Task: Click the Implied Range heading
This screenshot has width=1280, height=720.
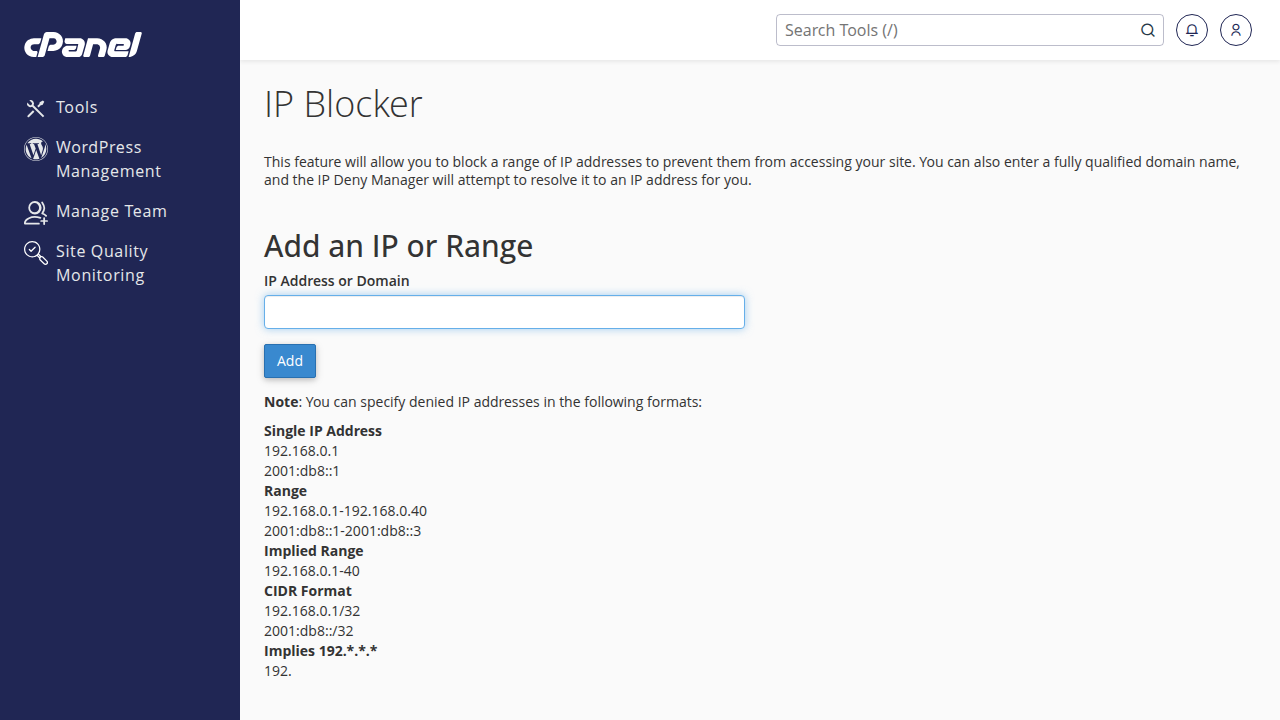Action: point(314,551)
